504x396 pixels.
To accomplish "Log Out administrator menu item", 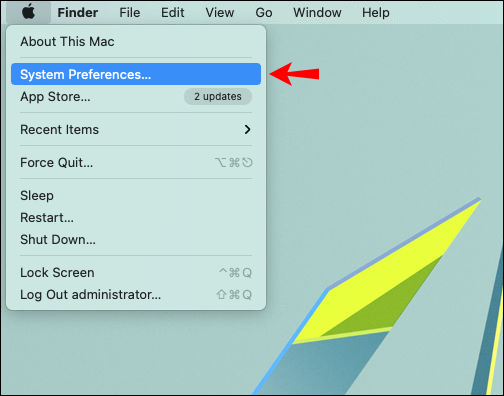I will coord(136,294).
